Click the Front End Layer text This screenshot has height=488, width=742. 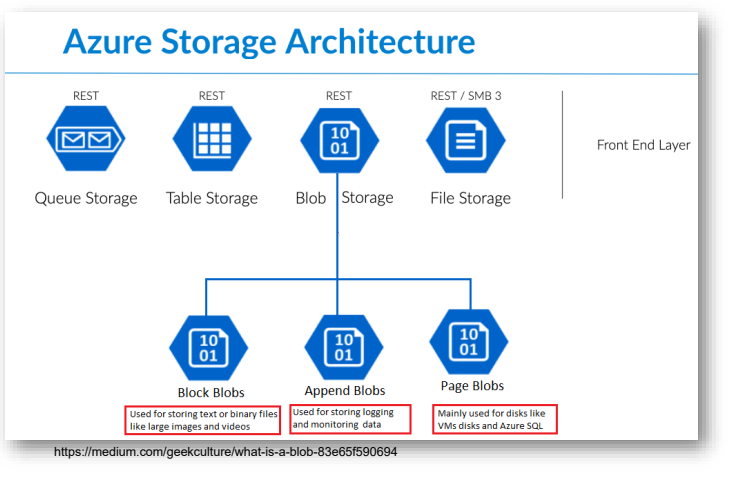(x=643, y=145)
